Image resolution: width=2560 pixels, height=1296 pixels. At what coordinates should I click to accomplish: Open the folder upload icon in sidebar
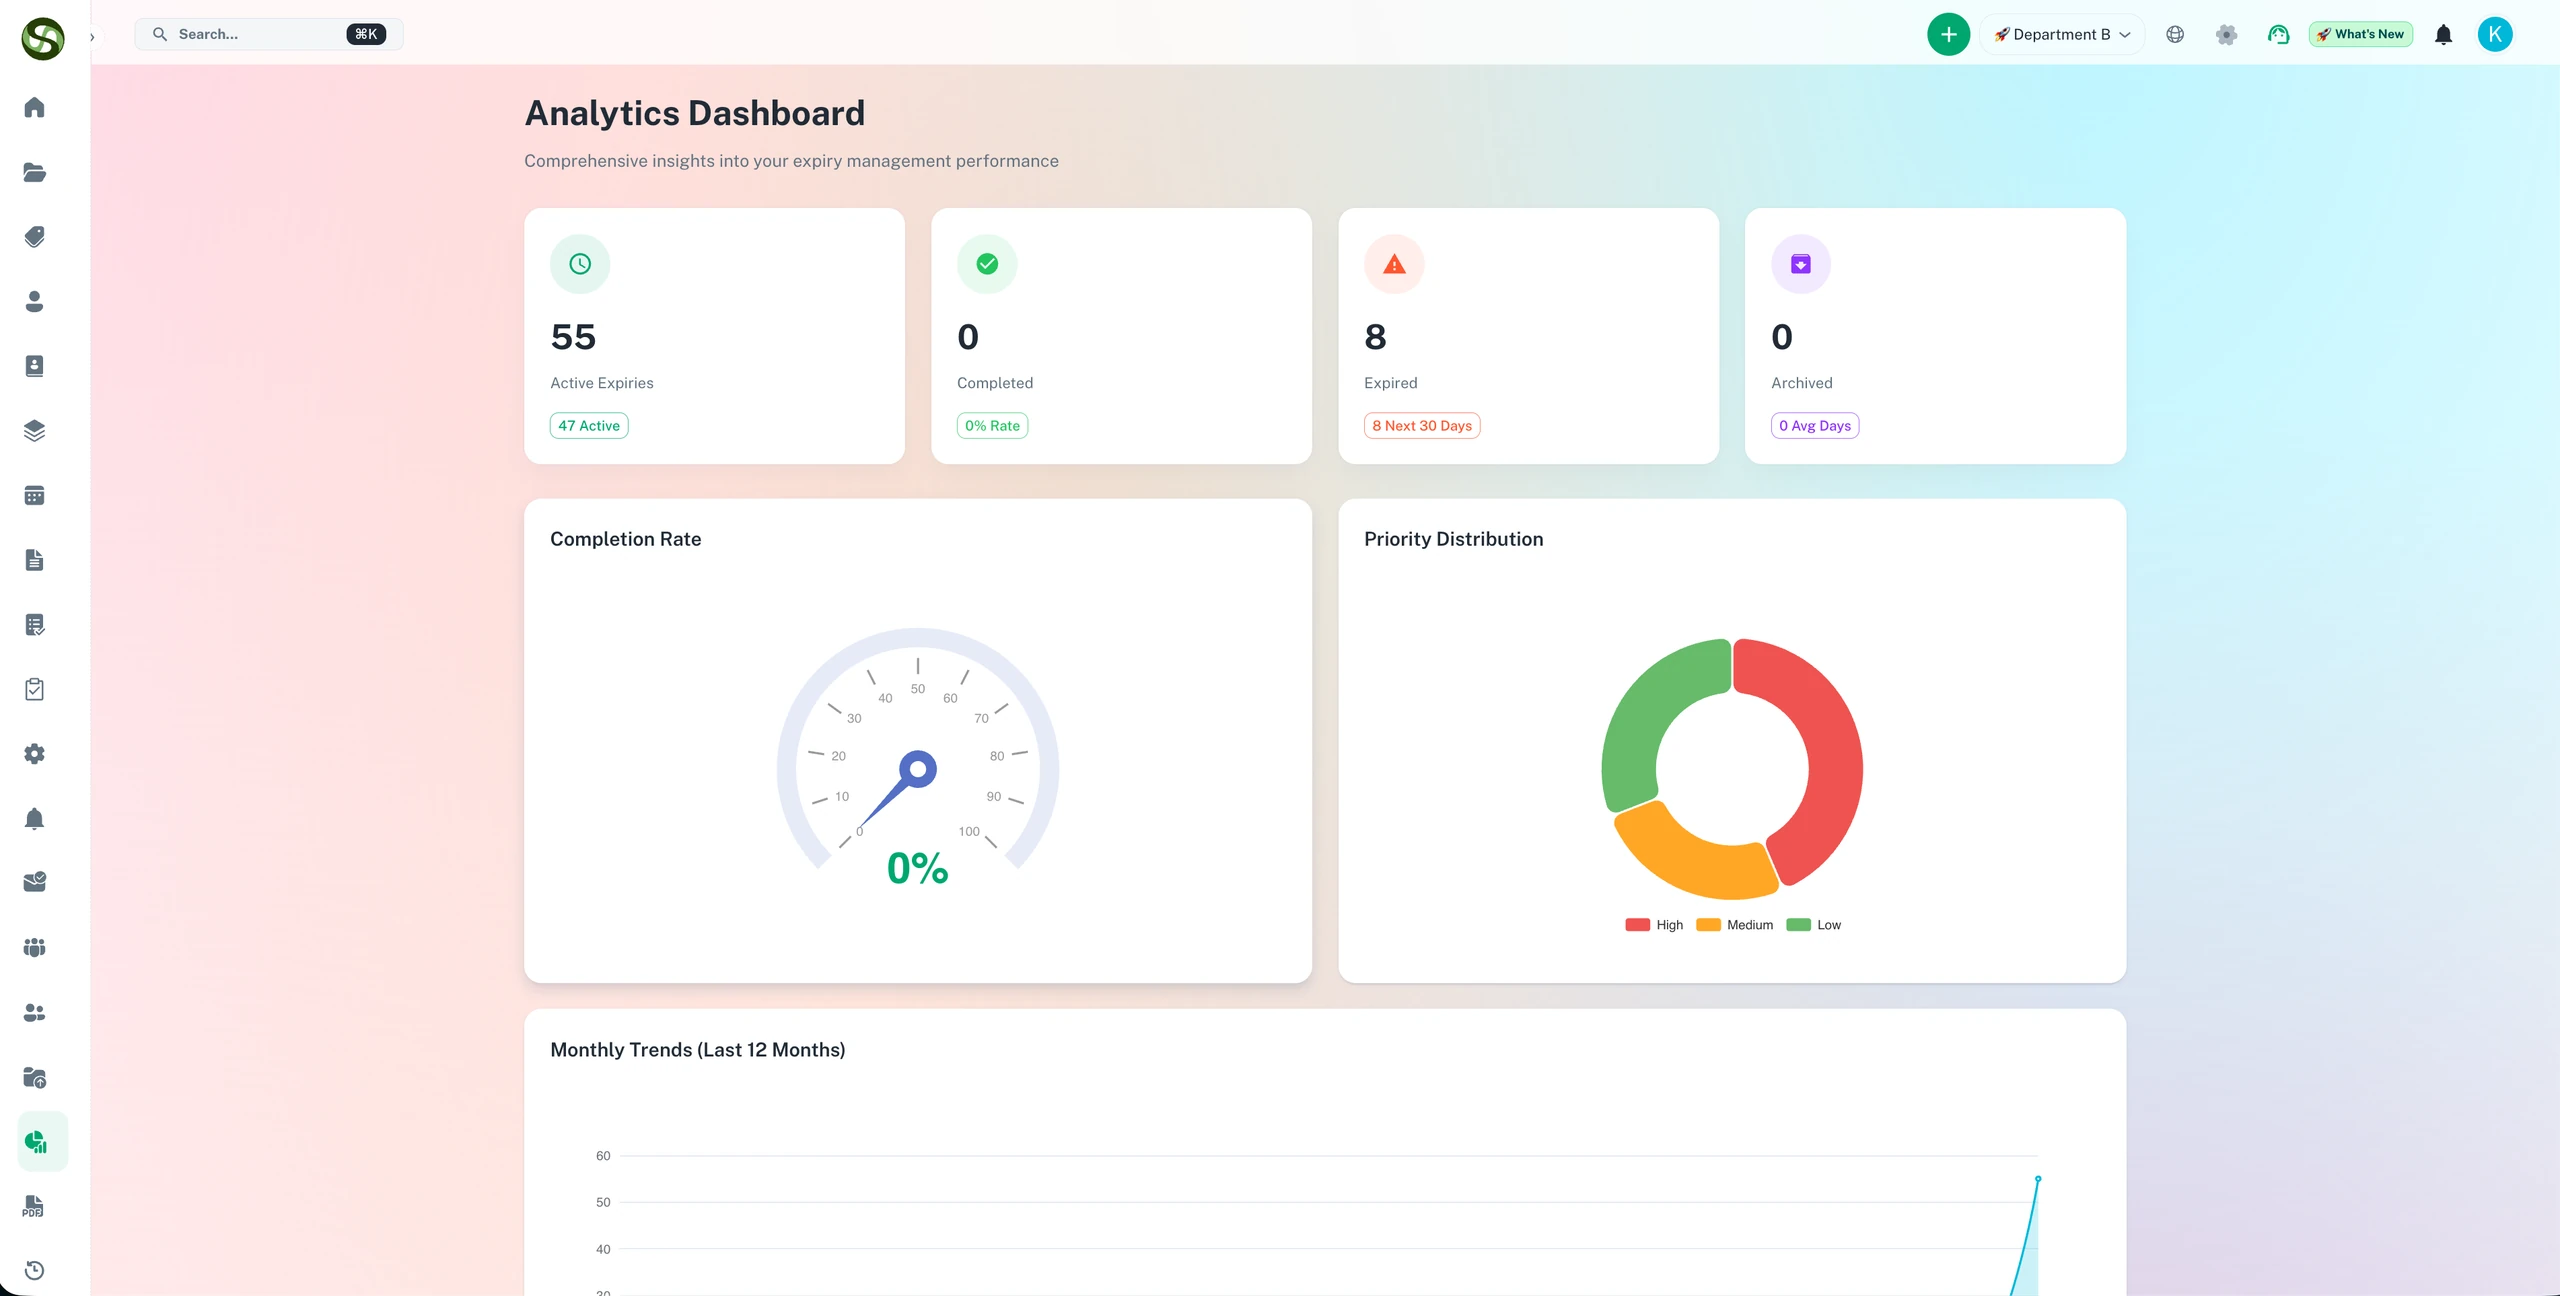pyautogui.click(x=34, y=1077)
